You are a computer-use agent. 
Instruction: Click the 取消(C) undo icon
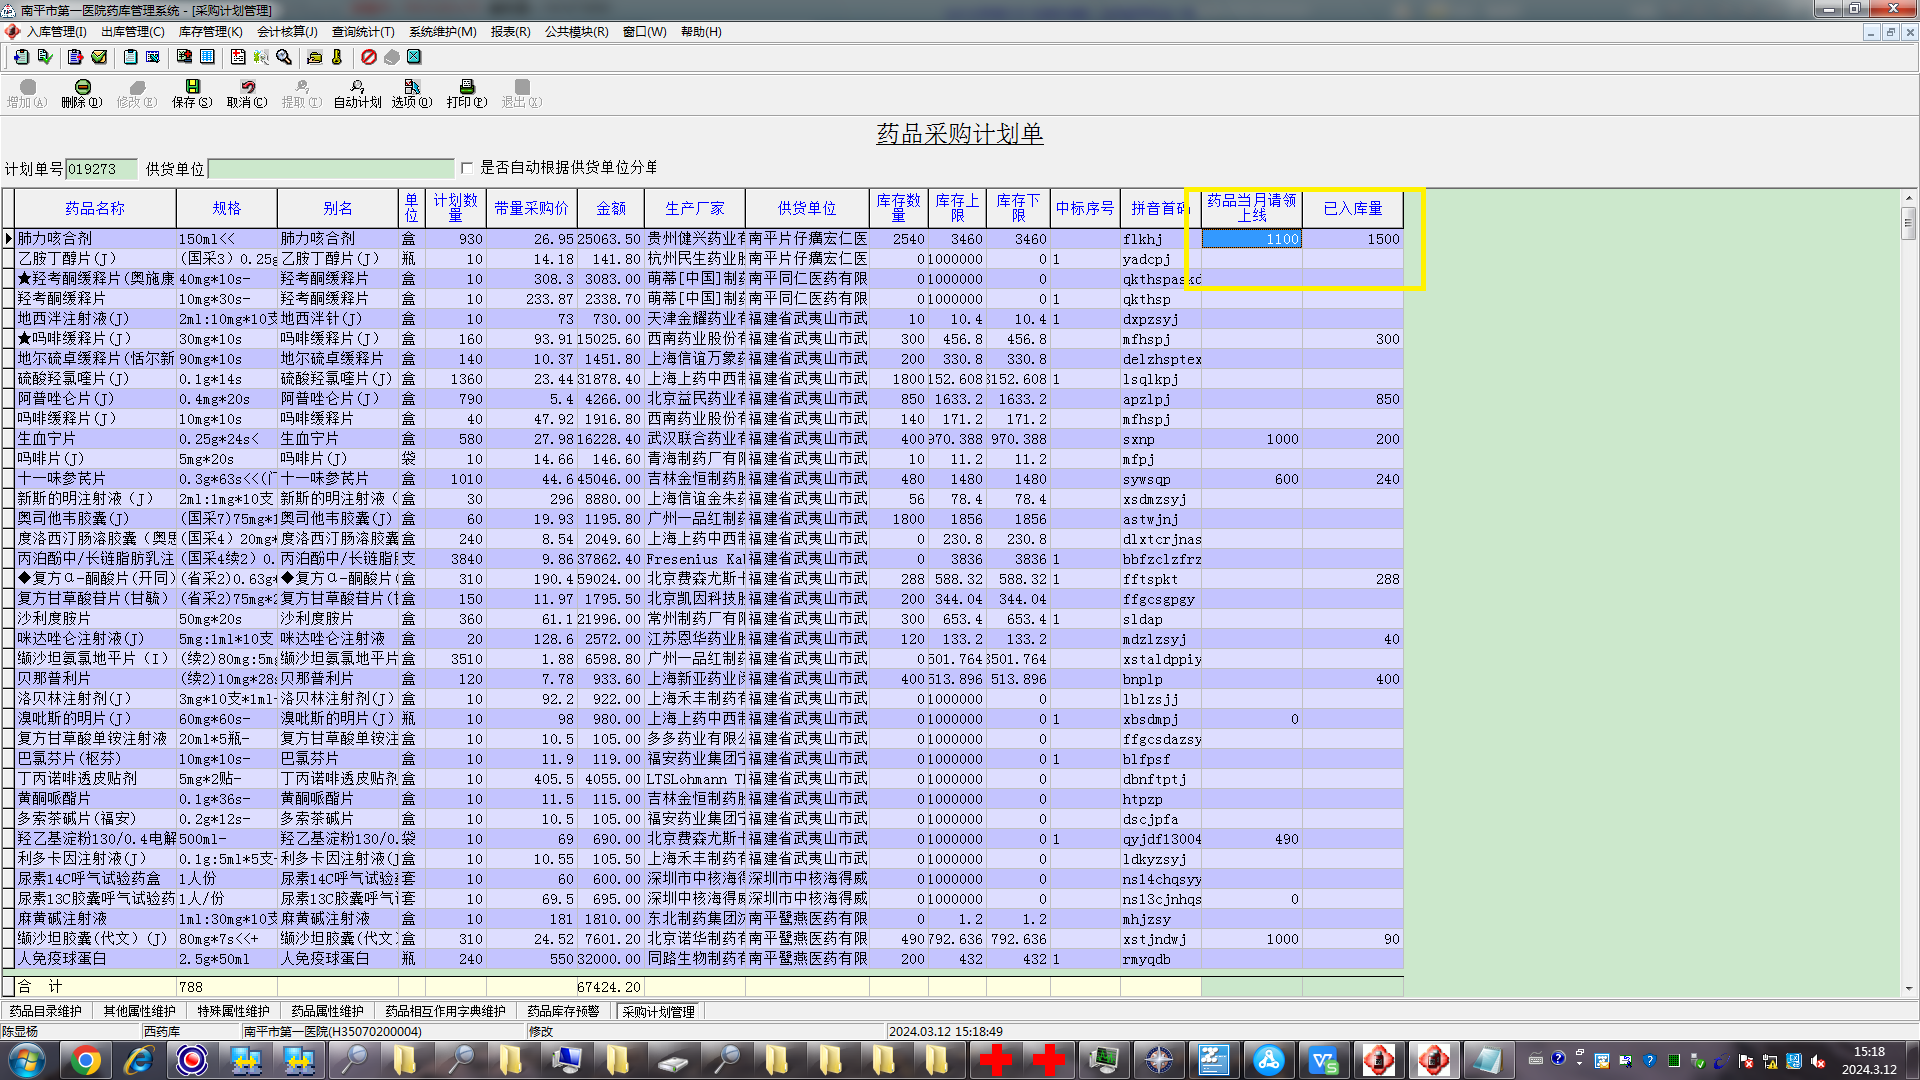tap(247, 88)
